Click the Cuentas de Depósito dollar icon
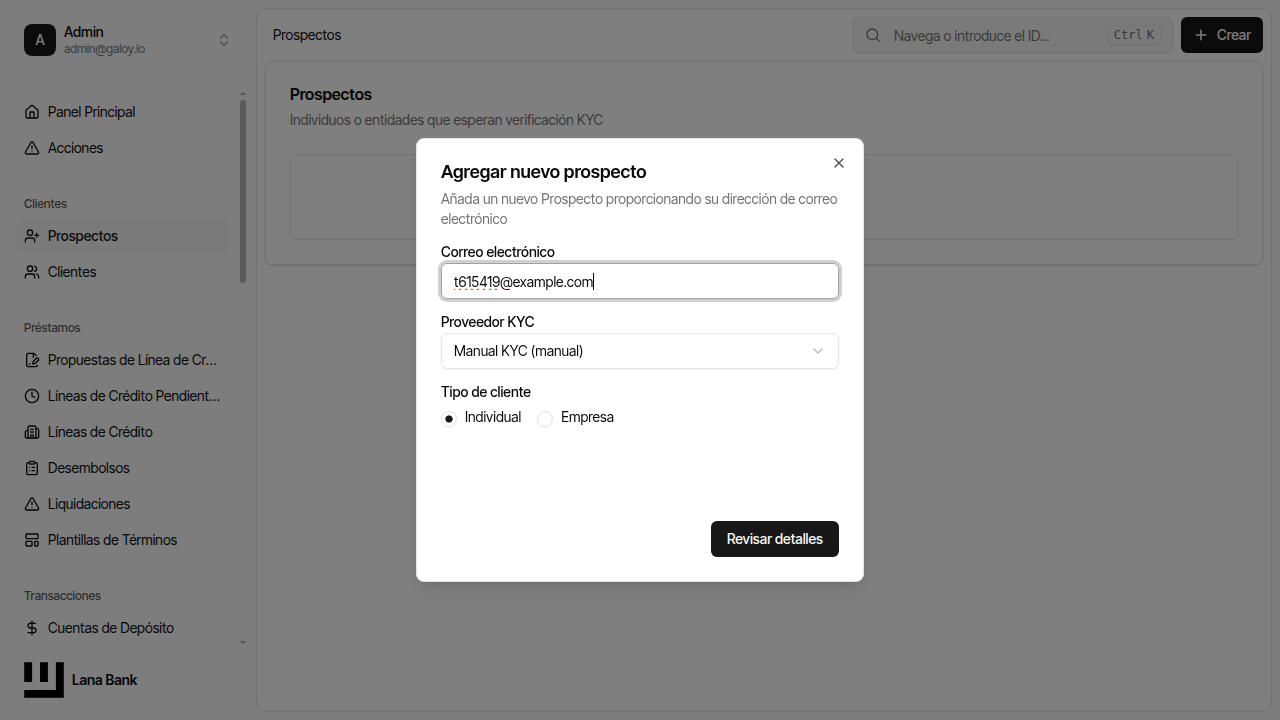Screen dimensions: 1280x720 coord(32,628)
